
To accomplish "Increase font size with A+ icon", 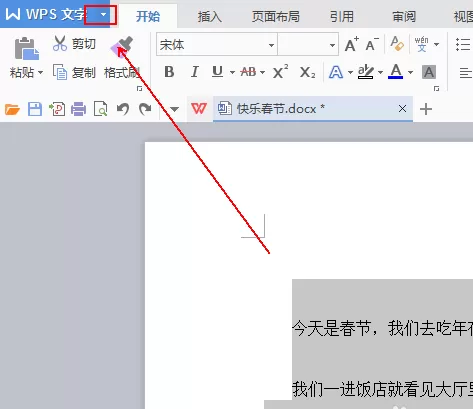I will pos(351,44).
